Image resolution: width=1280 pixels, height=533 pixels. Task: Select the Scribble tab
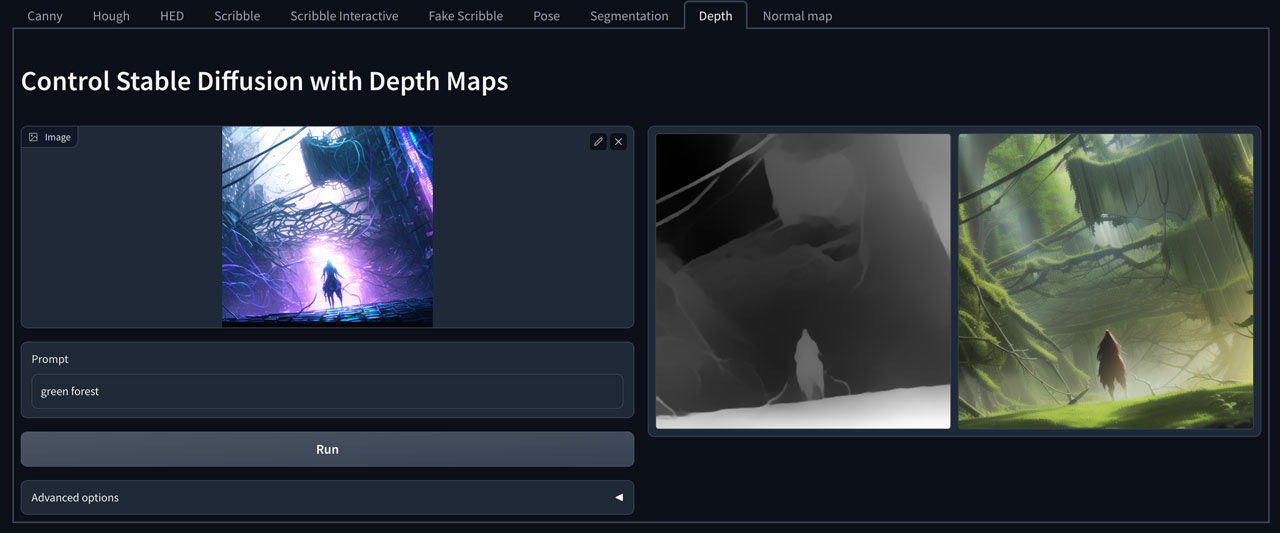click(237, 16)
